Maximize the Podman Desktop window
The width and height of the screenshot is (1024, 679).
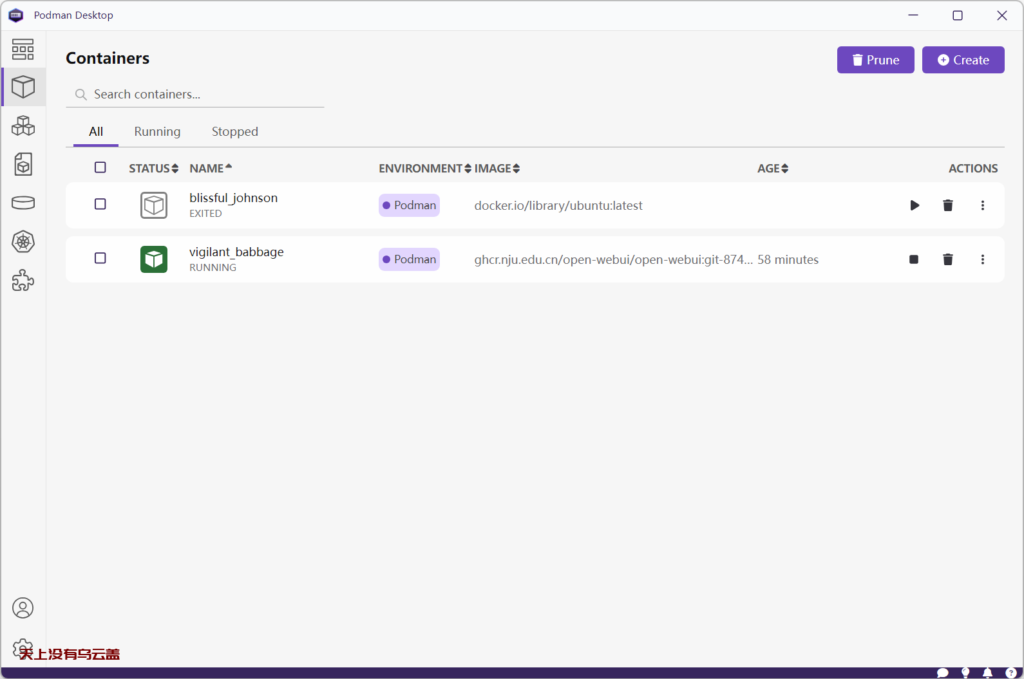[957, 15]
